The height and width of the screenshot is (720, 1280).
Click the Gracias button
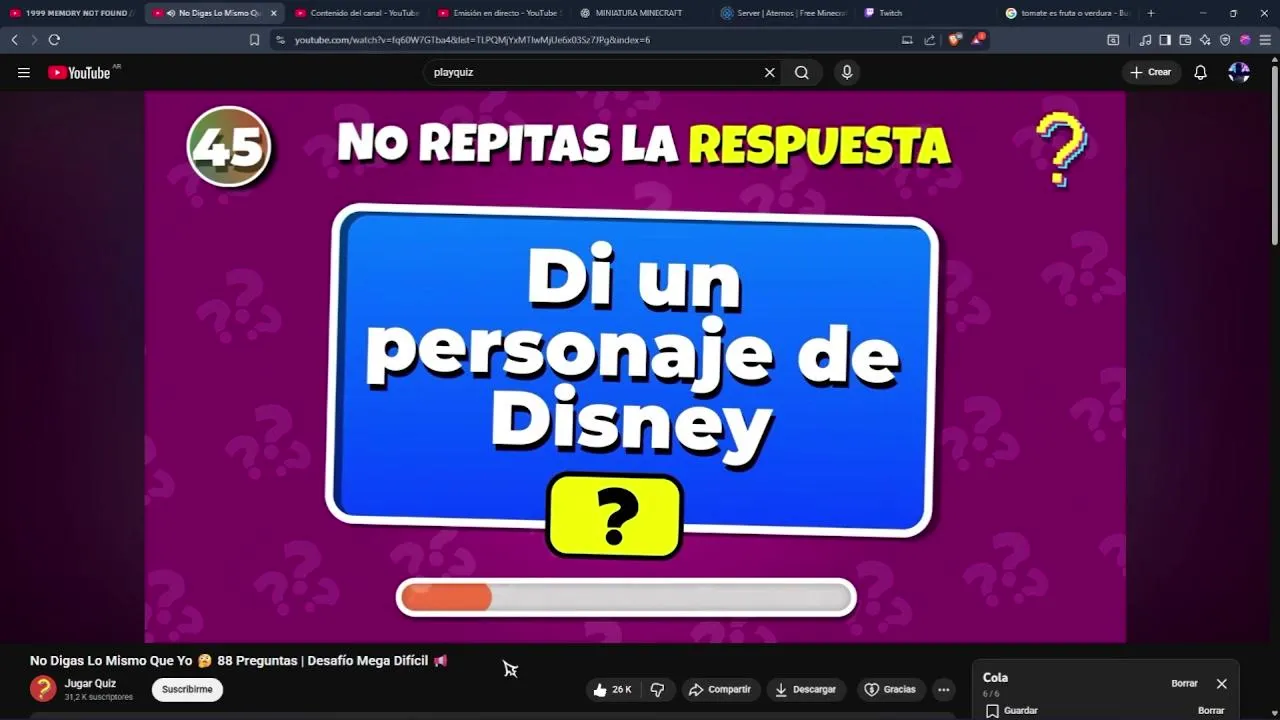(890, 689)
